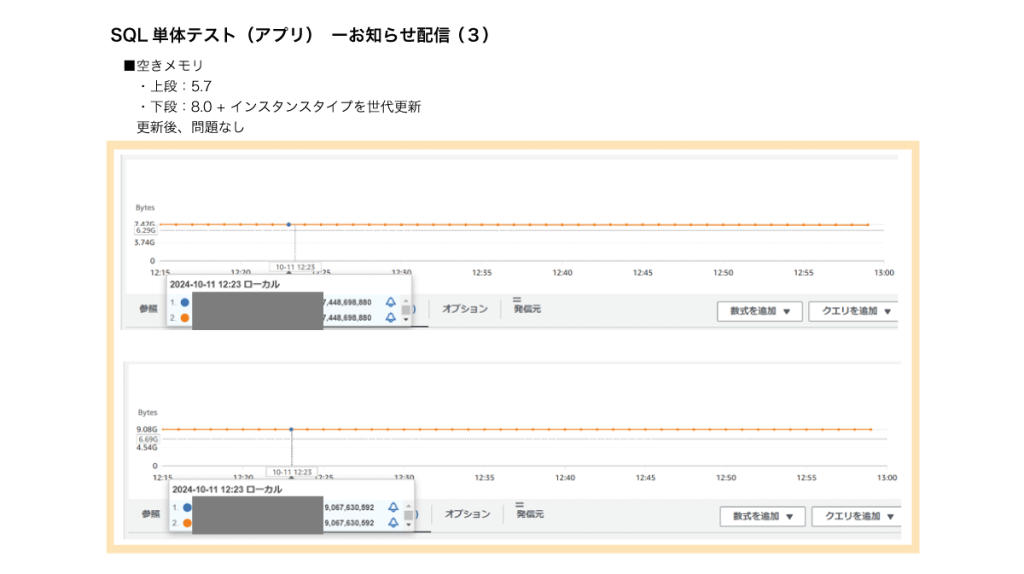
Task: Switch to 発信元 tab in upper panel
Action: point(526,309)
